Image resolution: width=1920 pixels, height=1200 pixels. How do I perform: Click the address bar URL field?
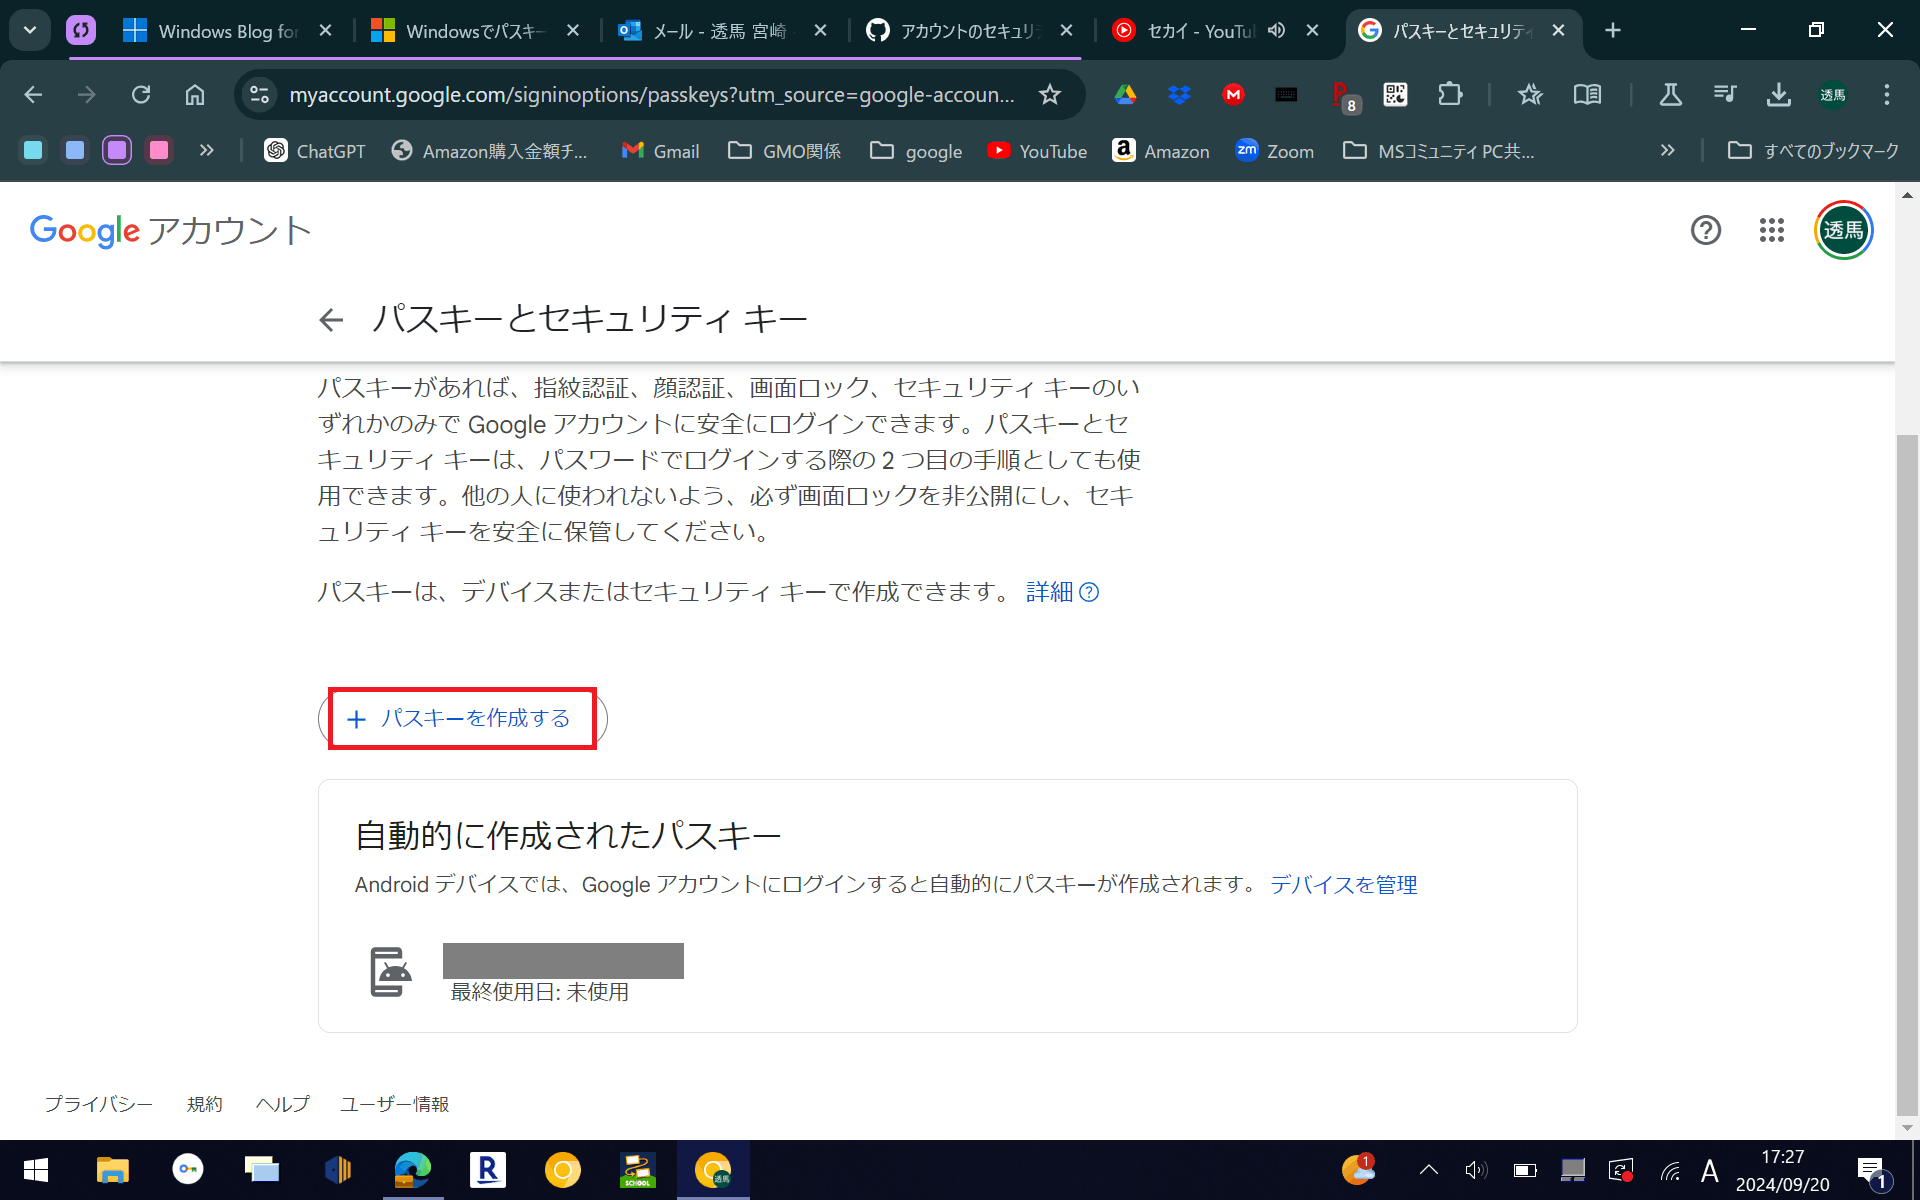(650, 95)
